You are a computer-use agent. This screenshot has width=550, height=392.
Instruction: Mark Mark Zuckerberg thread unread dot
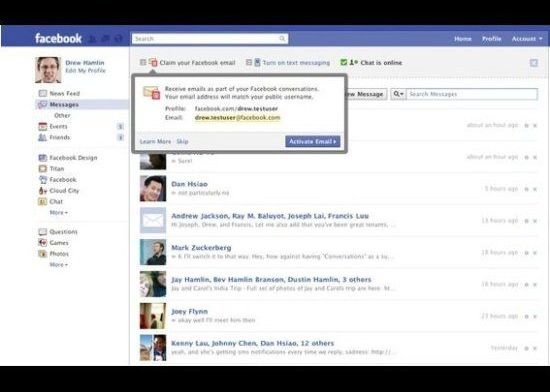click(526, 253)
